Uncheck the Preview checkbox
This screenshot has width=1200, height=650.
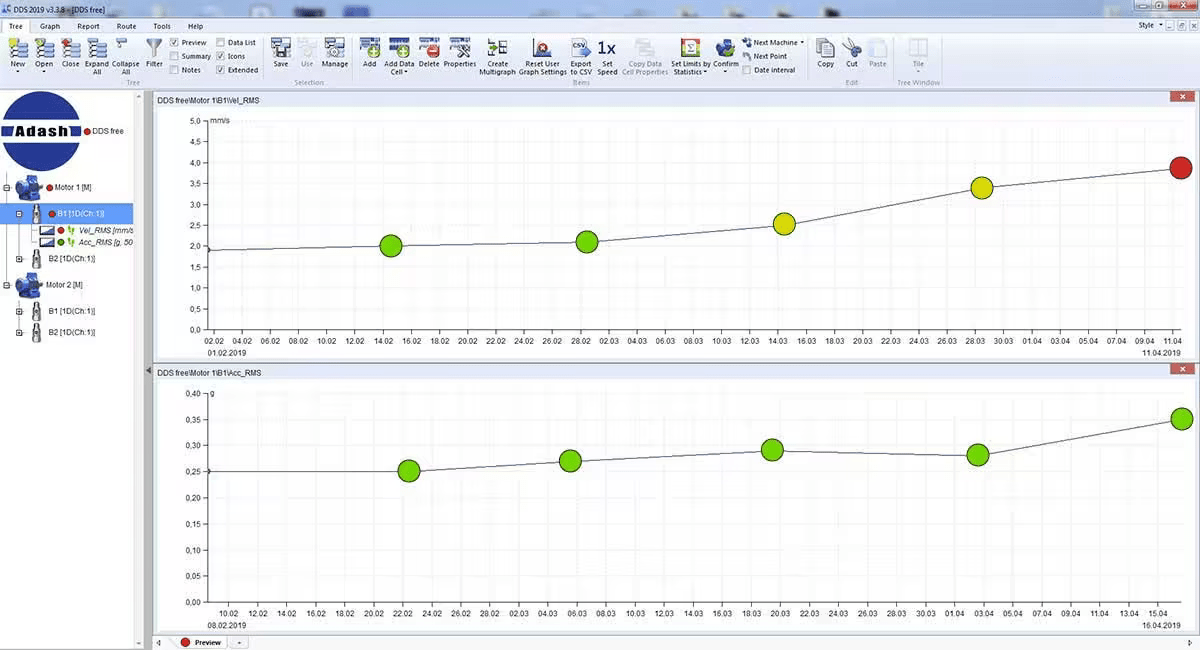pyautogui.click(x=175, y=43)
